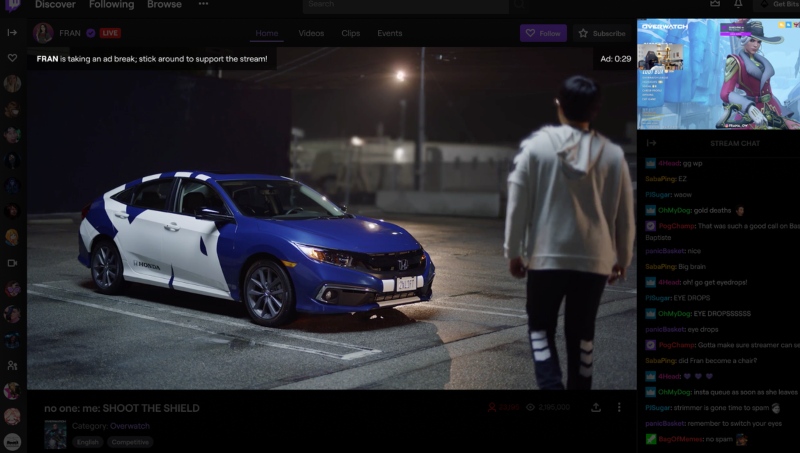Click the followed channels heart icon in sidebar
Screen dimensions: 800x453
coord(12,58)
